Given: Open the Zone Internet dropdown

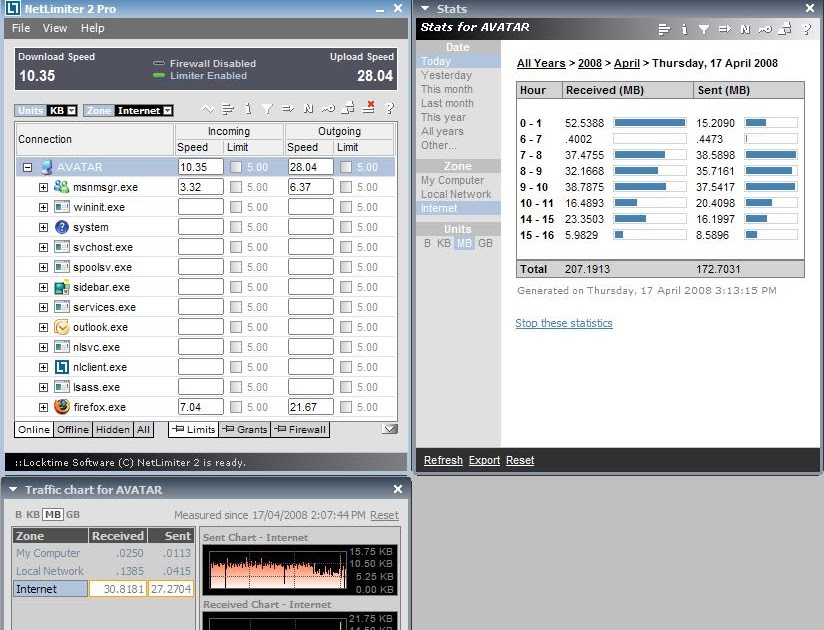Looking at the screenshot, I should [x=168, y=110].
